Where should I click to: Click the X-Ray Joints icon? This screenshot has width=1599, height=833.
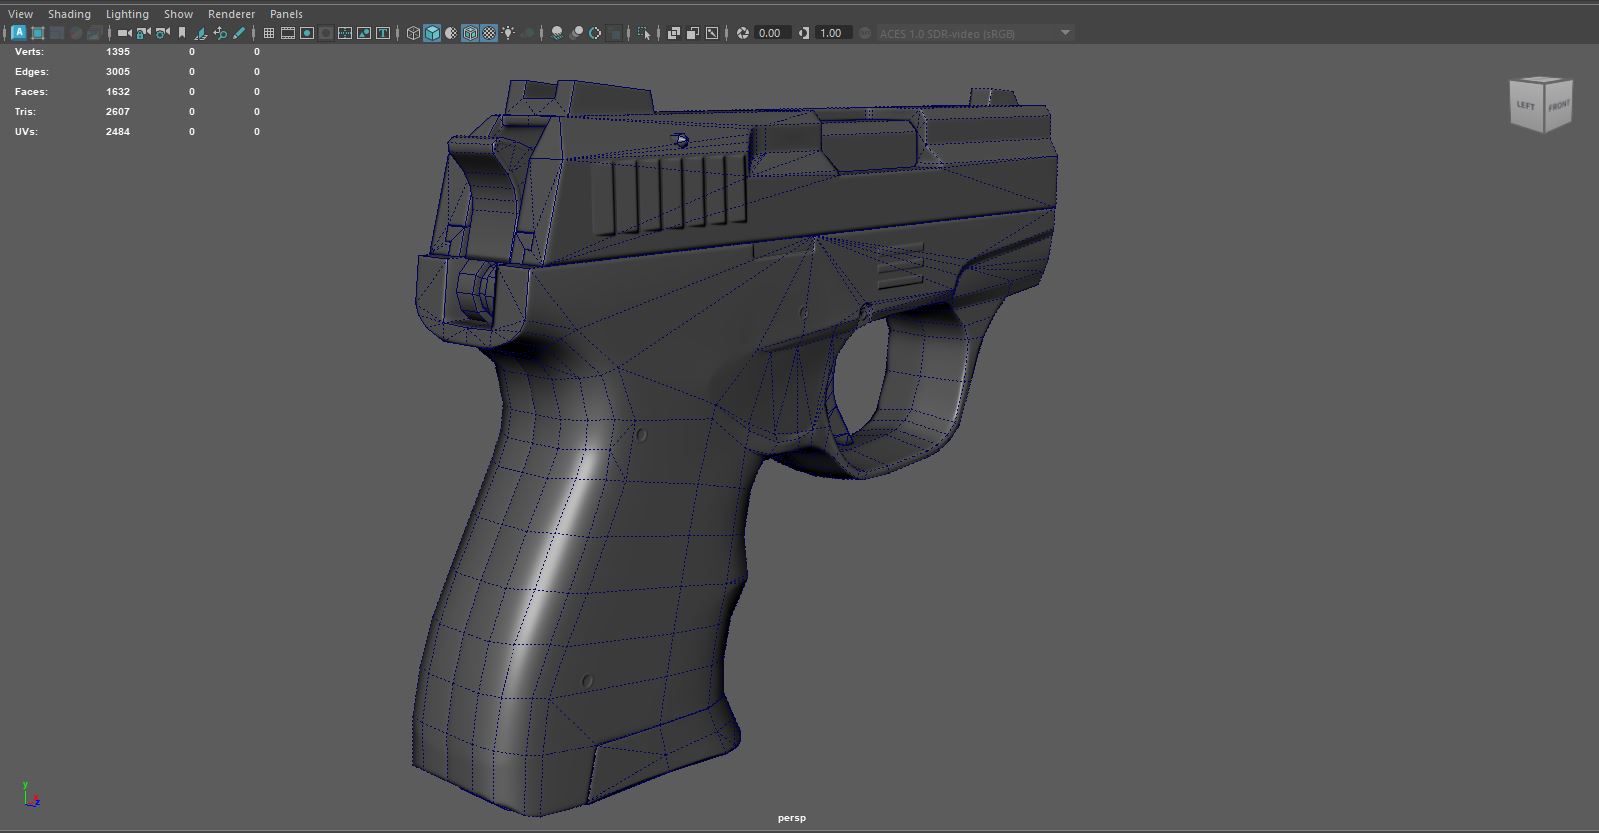pos(711,33)
